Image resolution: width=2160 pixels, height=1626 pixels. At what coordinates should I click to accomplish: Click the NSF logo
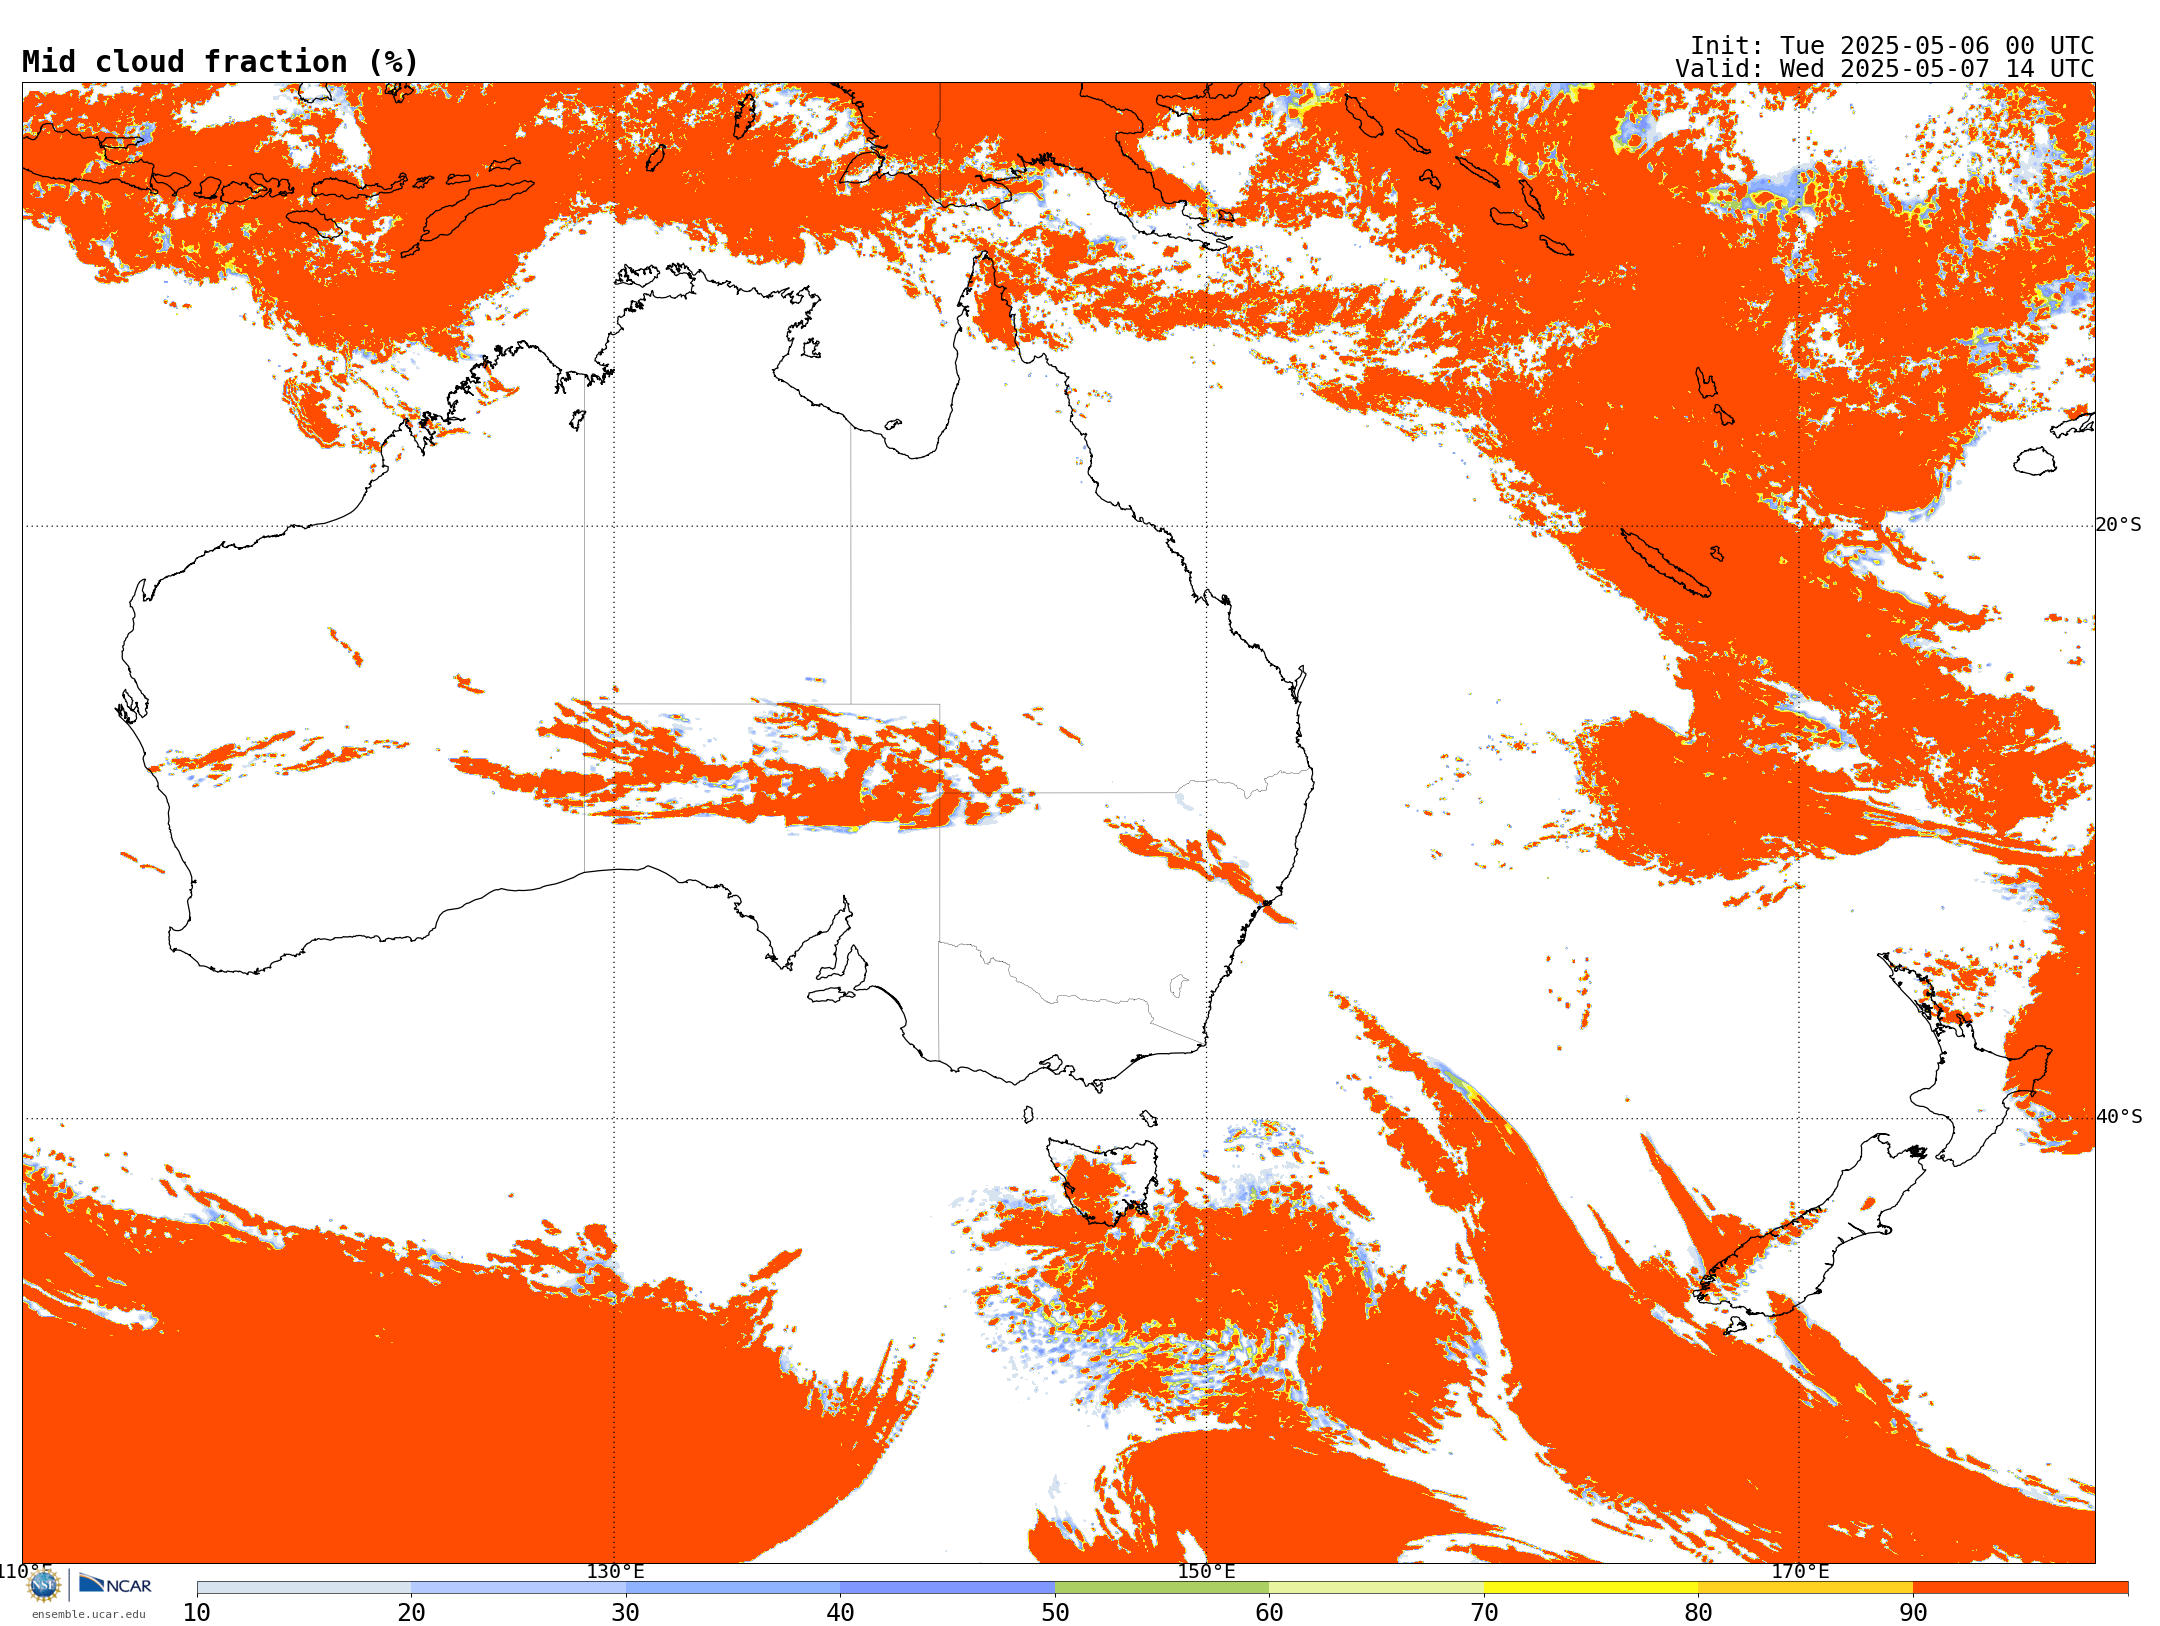coord(44,1585)
